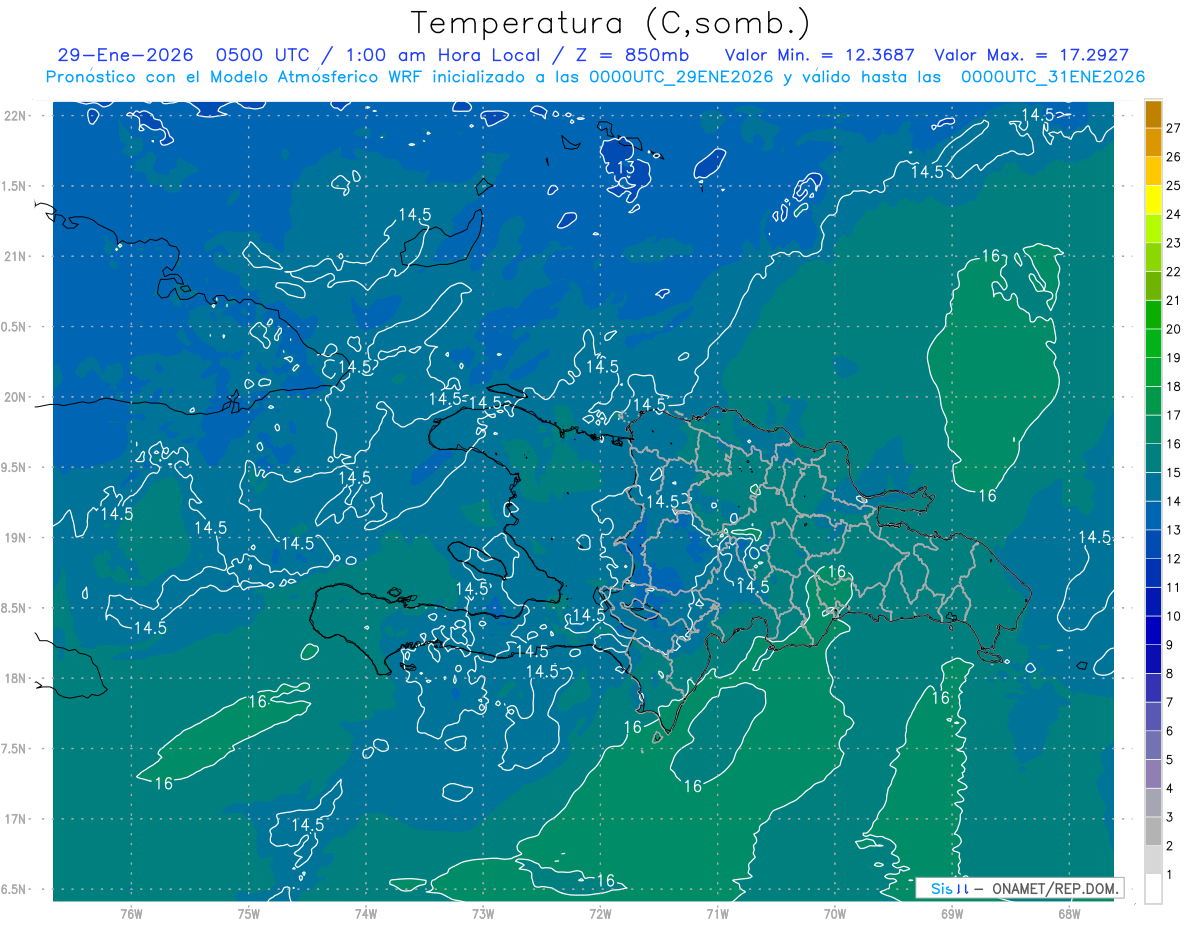Click the "21N" latitude axis label
This screenshot has height=927, width=1200.
coord(16,257)
